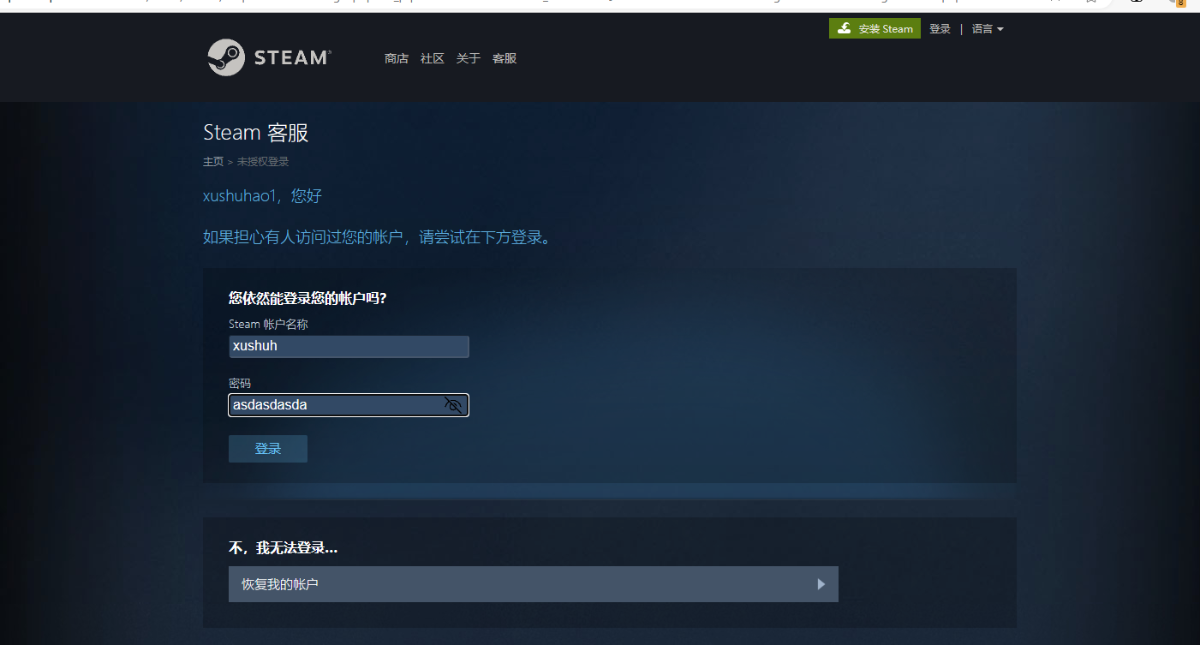This screenshot has width=1200, height=645.
Task: Open the 关于 menu
Action: [468, 58]
